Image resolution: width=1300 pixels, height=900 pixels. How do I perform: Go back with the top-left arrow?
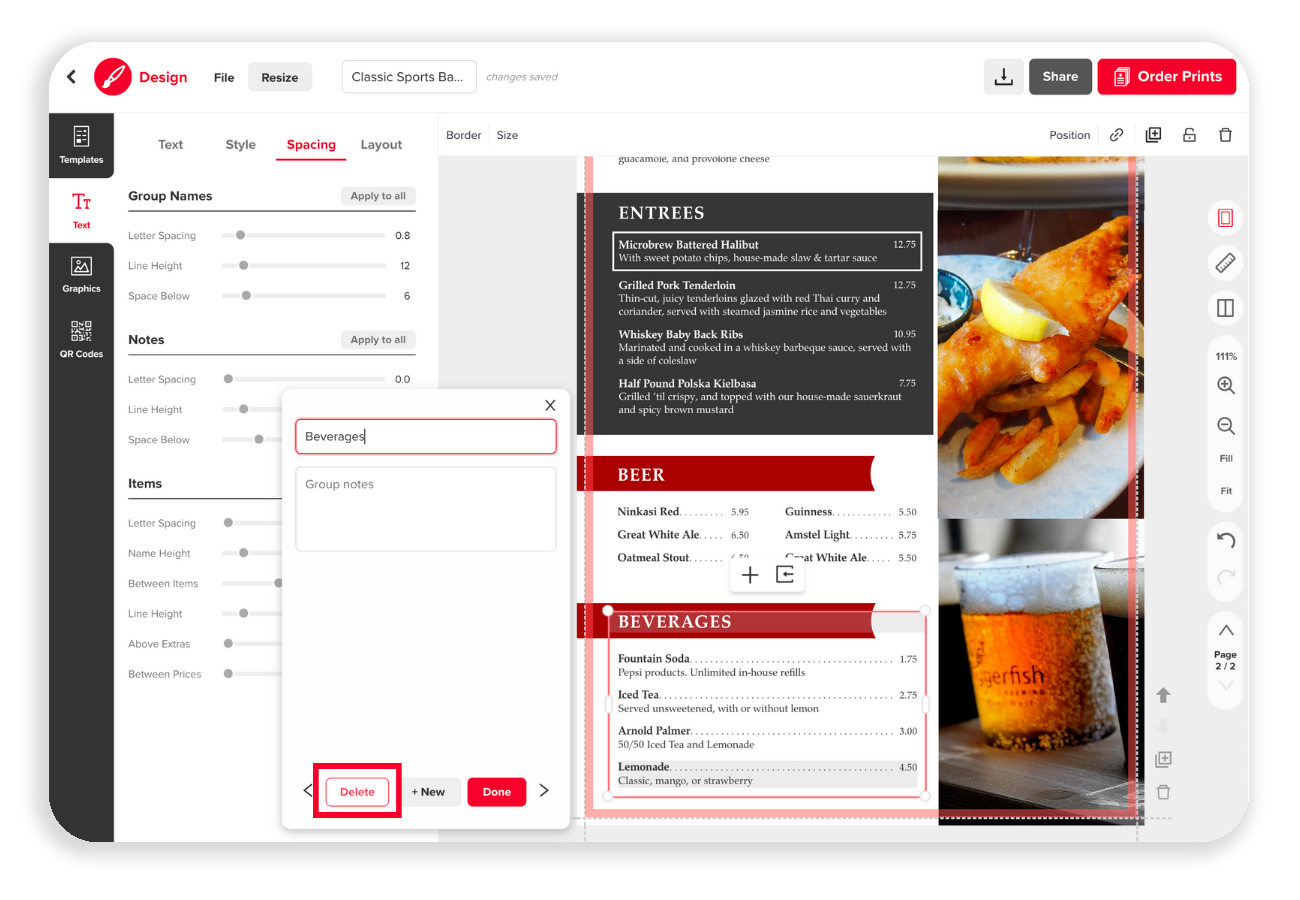tap(71, 77)
